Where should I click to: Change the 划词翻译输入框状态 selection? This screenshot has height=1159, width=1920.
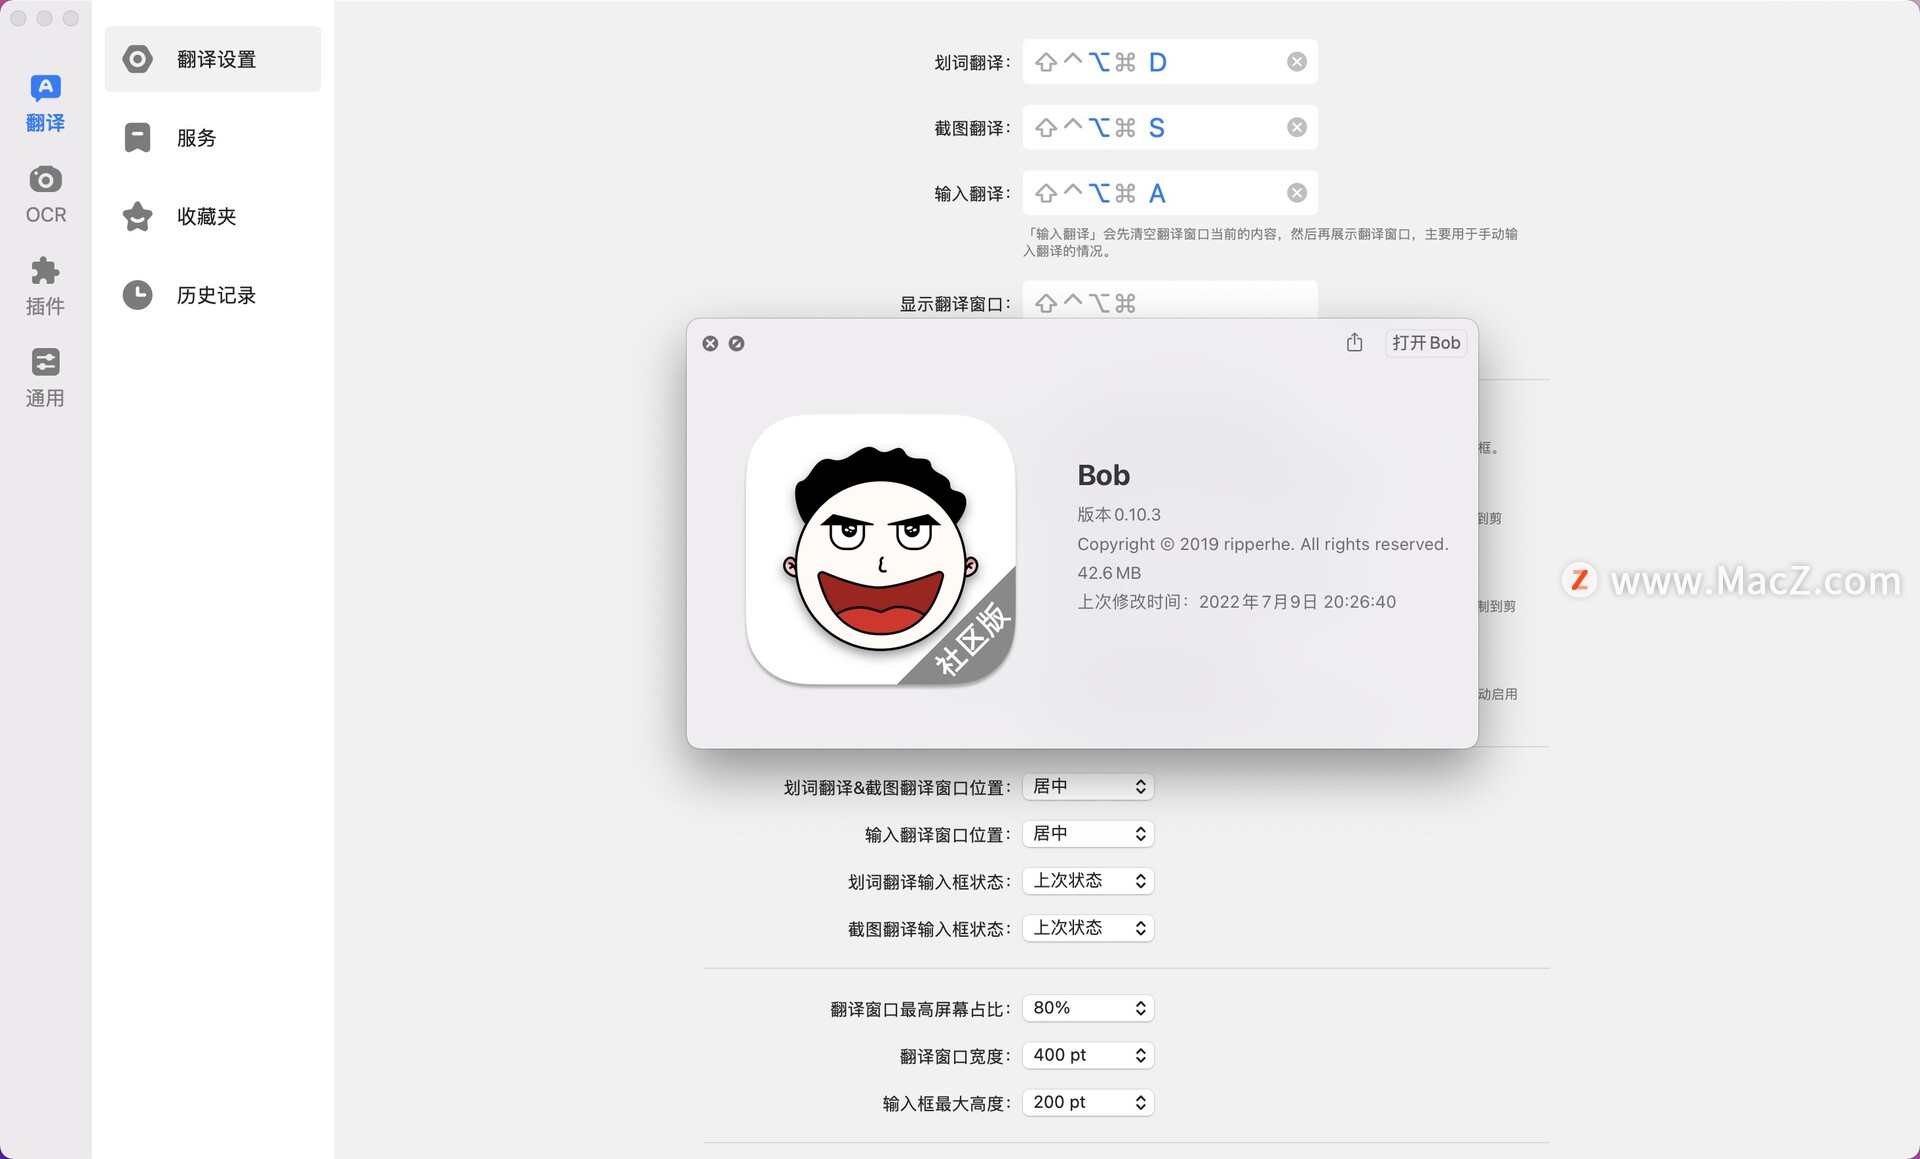(1087, 880)
